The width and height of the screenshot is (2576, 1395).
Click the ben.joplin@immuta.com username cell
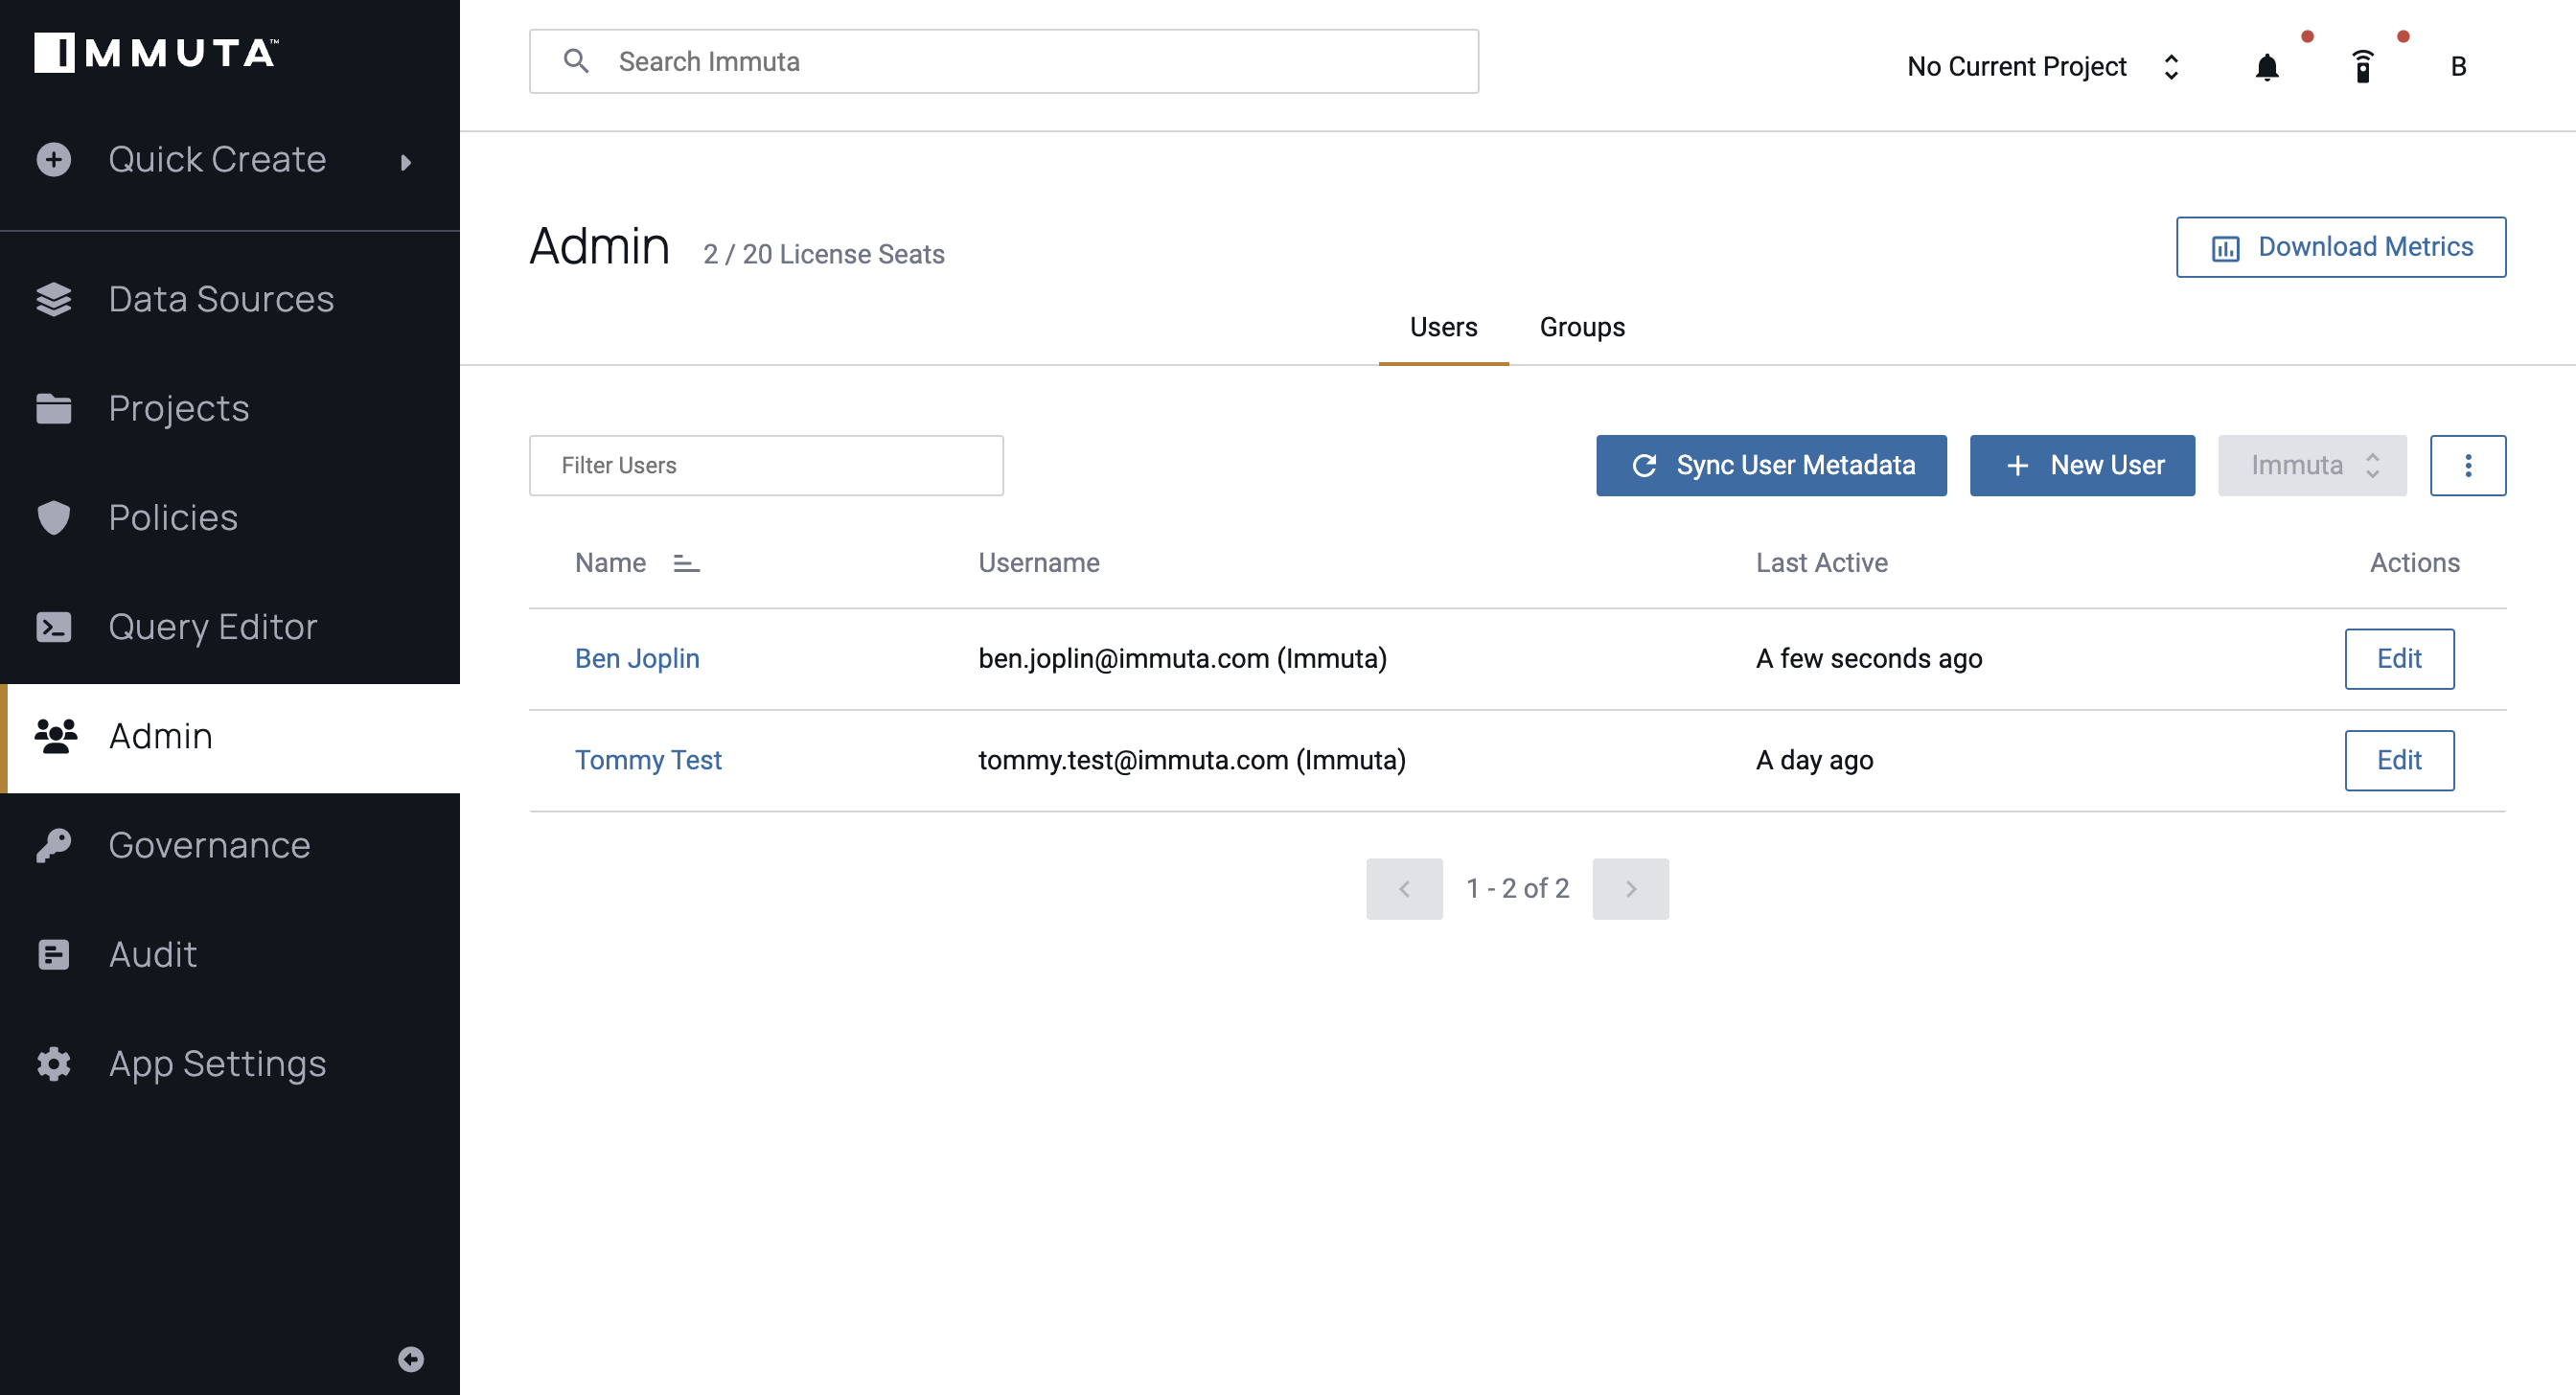point(1182,658)
